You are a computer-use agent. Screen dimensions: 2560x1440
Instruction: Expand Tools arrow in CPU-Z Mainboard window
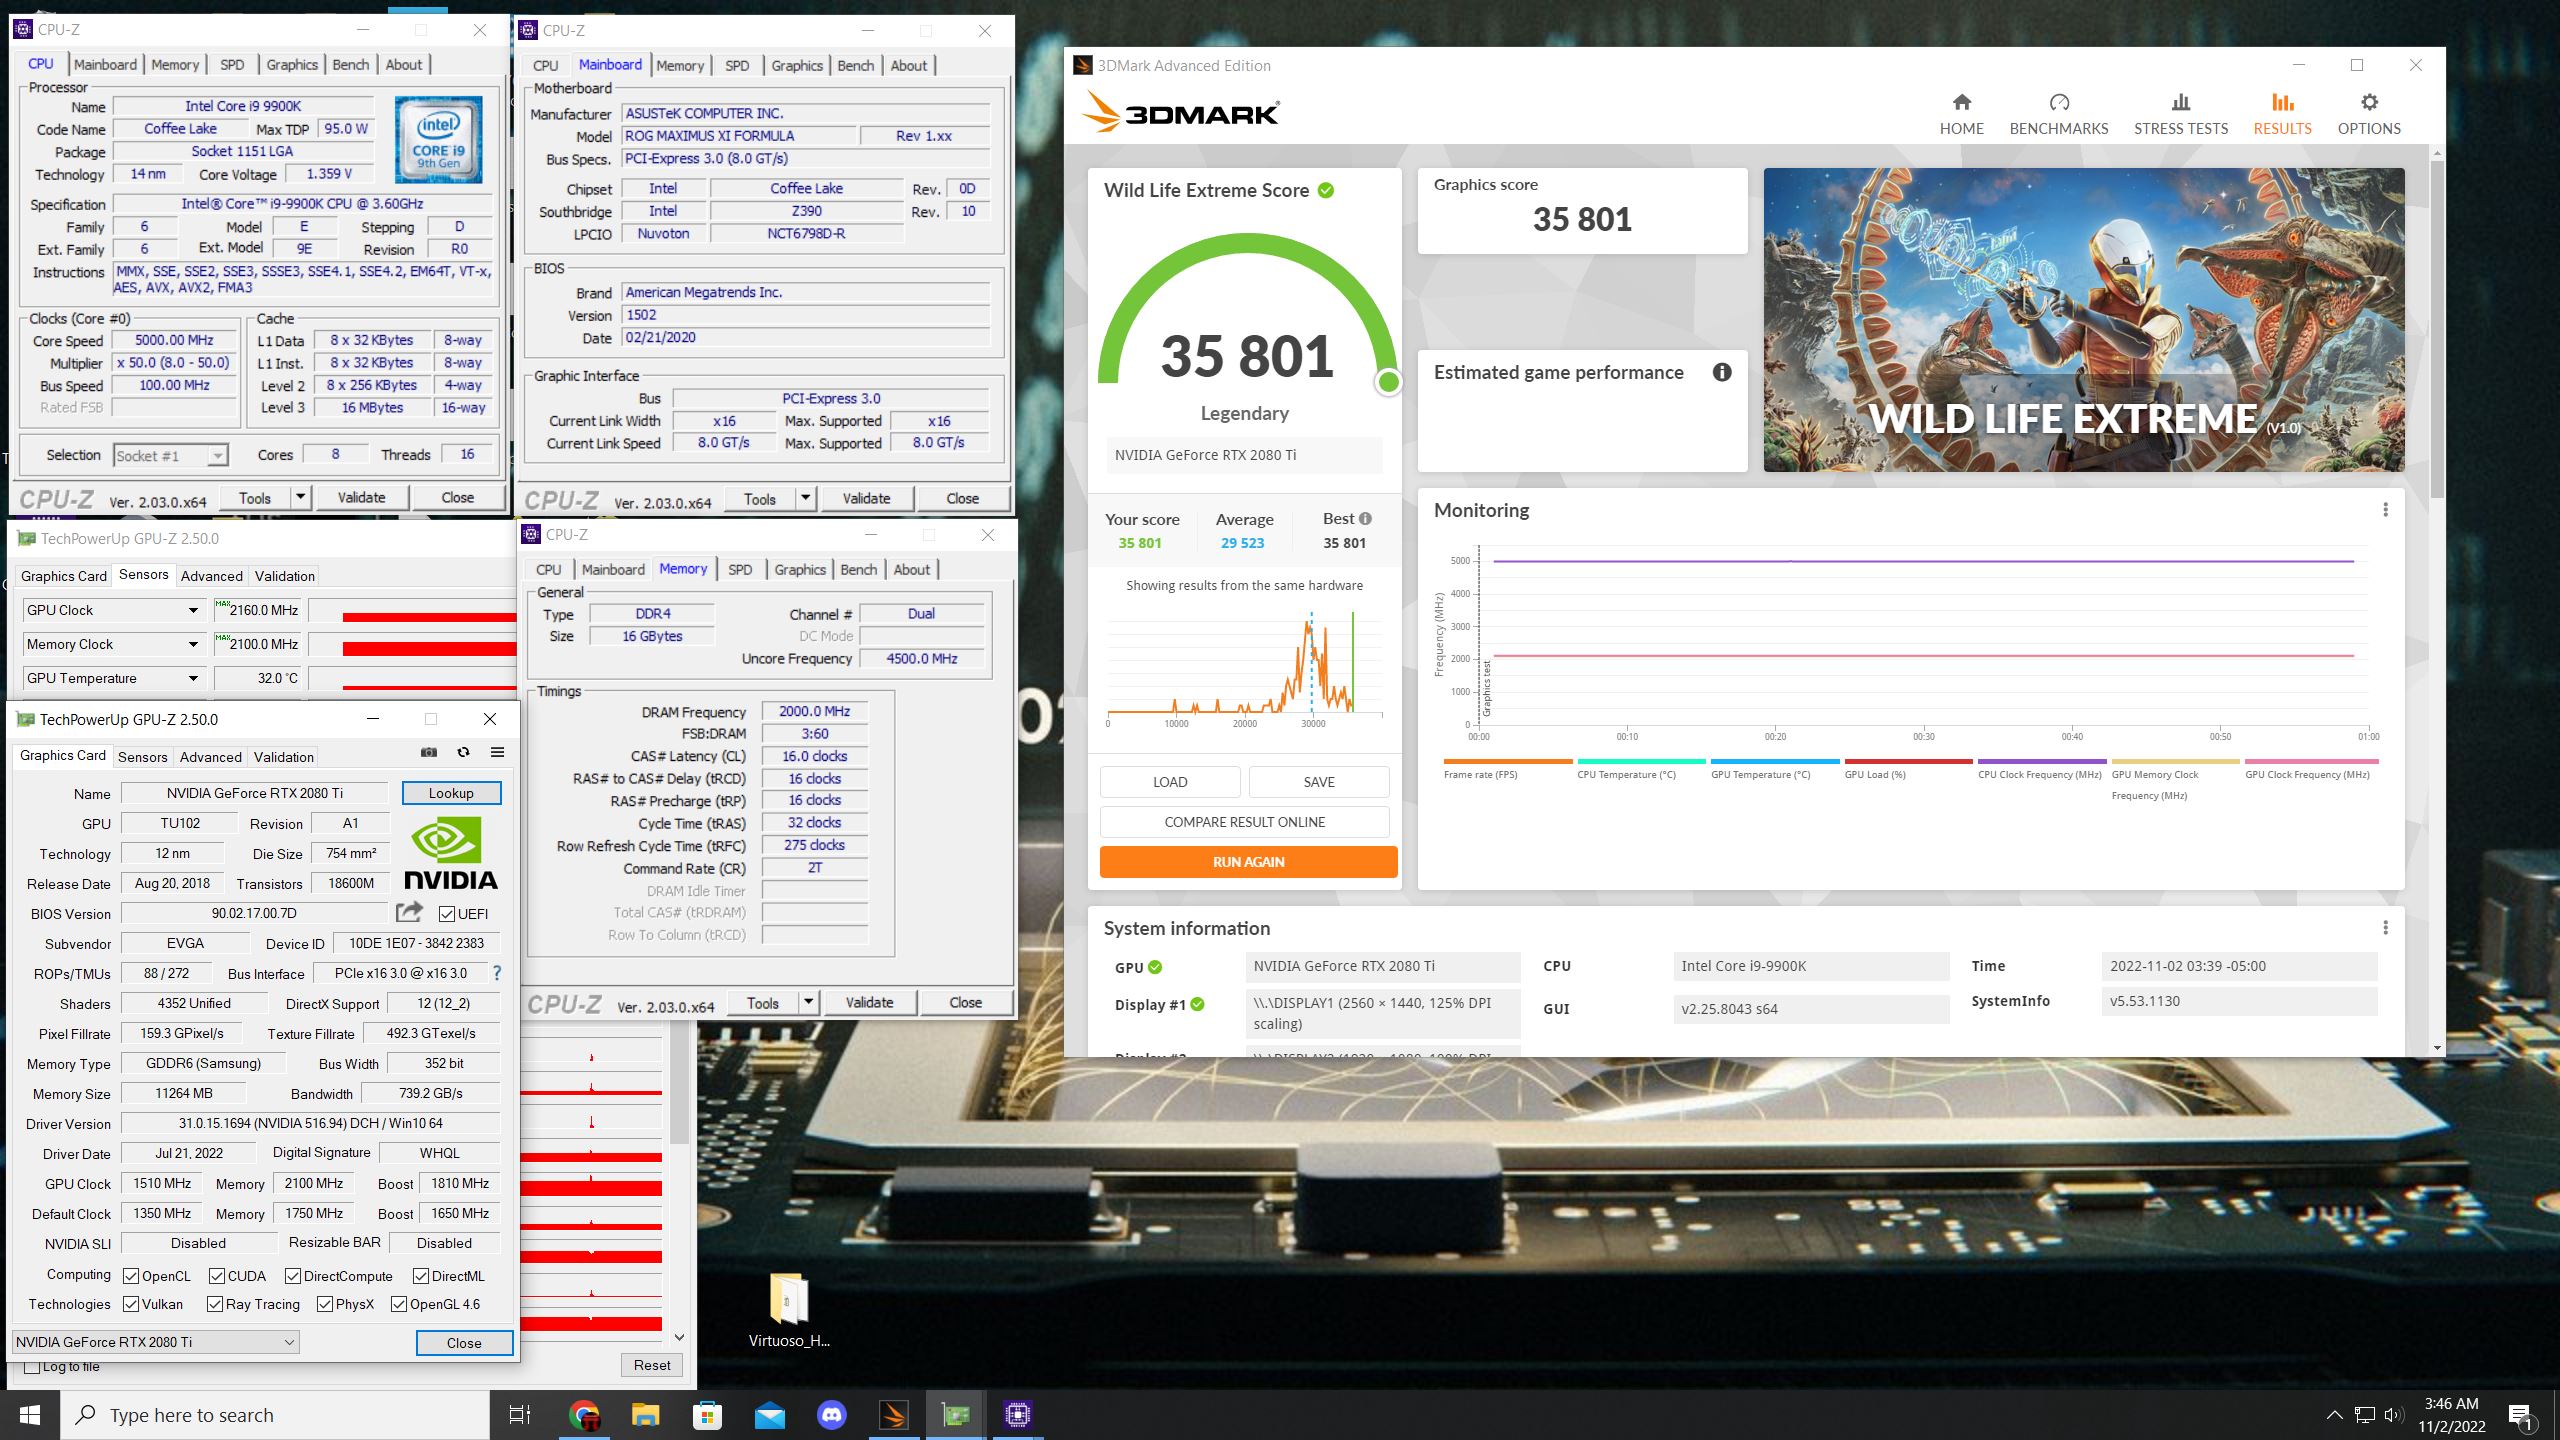click(806, 498)
